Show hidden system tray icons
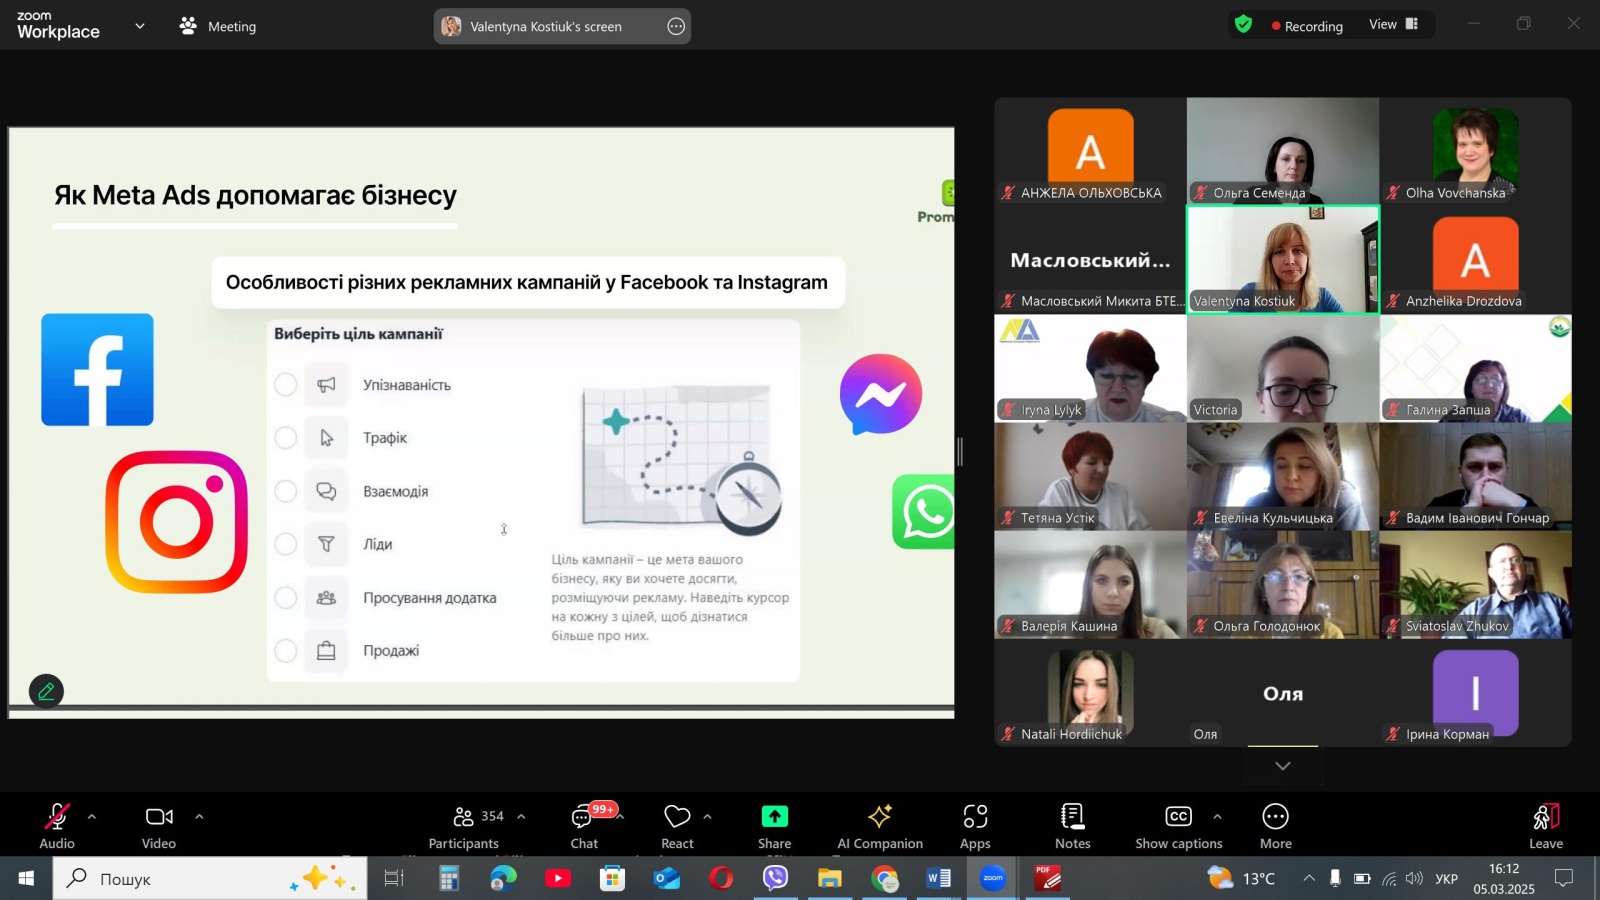Image resolution: width=1600 pixels, height=900 pixels. coord(1309,879)
